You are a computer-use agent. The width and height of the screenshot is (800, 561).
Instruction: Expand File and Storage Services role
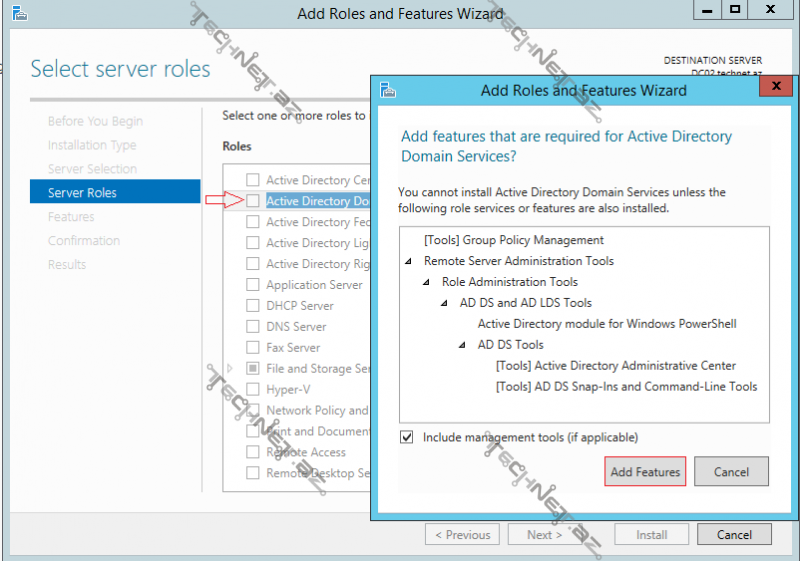click(x=231, y=369)
